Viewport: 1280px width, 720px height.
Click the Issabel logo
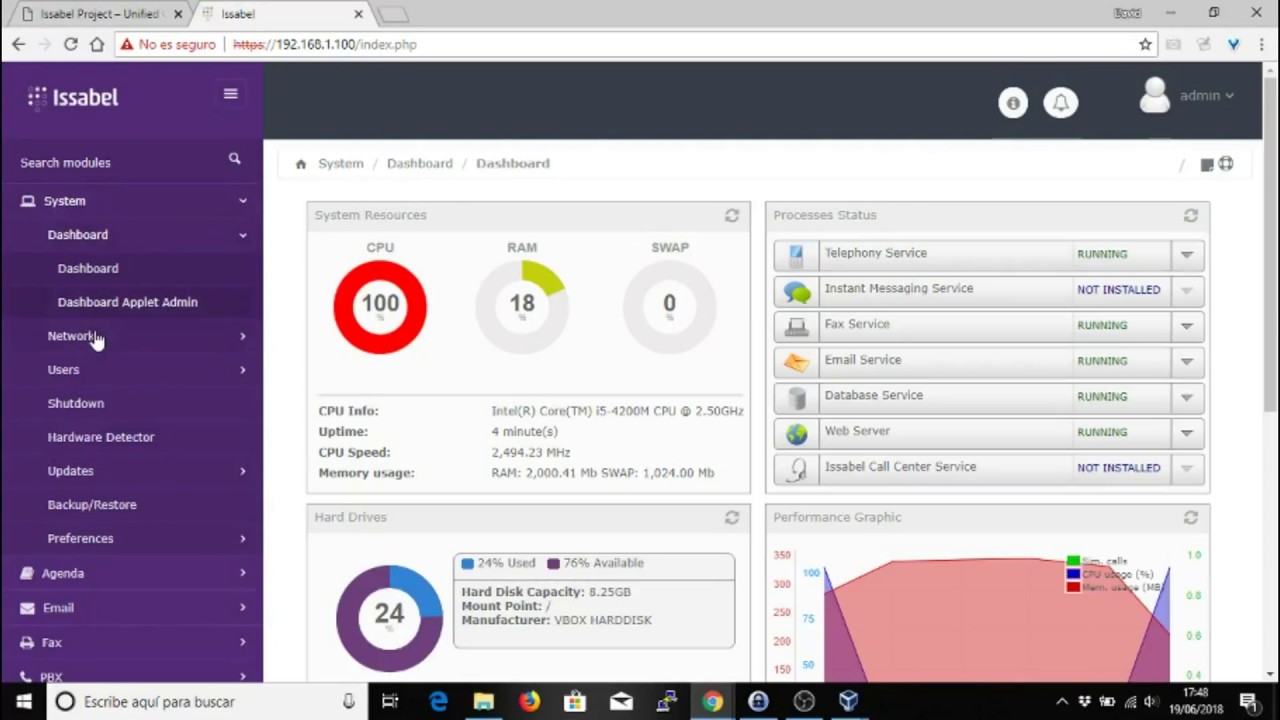(x=73, y=97)
